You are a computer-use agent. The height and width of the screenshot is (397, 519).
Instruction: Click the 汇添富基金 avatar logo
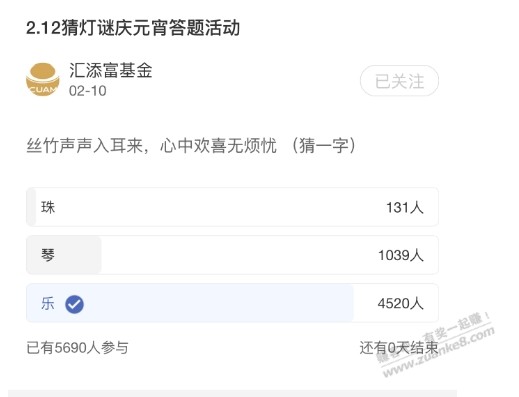click(43, 79)
